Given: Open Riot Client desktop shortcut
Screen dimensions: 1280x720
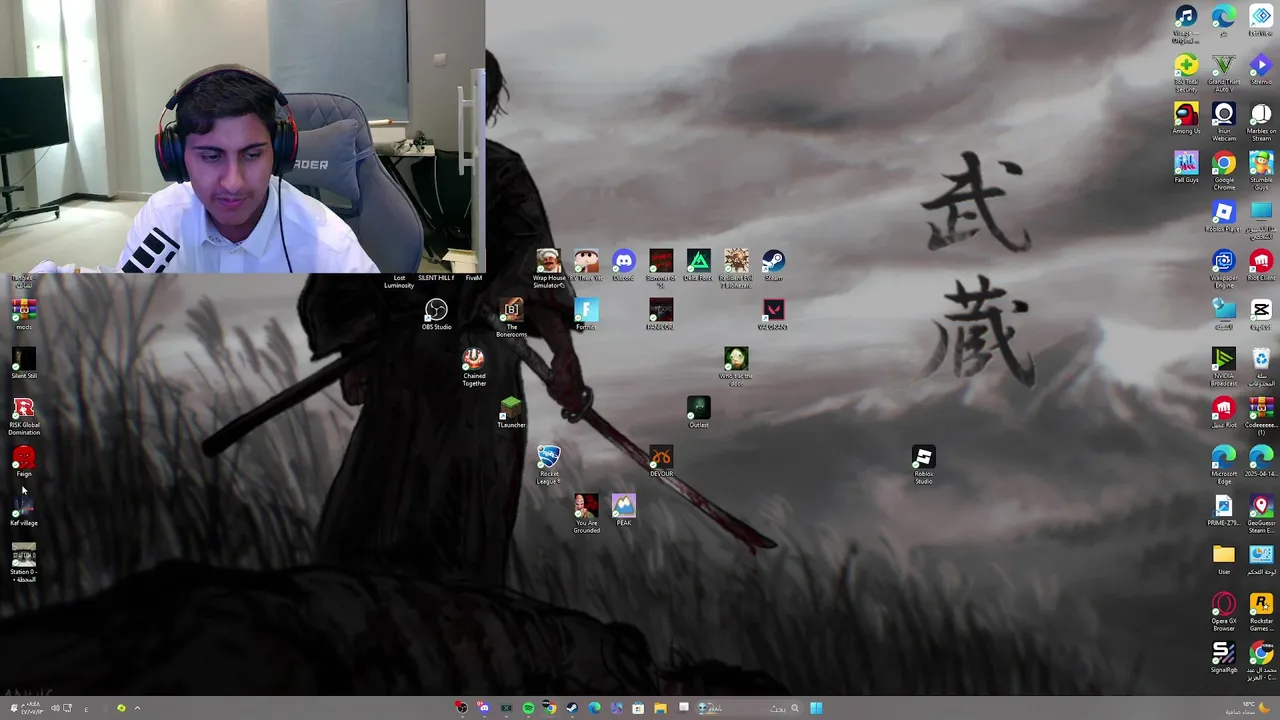Looking at the screenshot, I should [x=1261, y=265].
